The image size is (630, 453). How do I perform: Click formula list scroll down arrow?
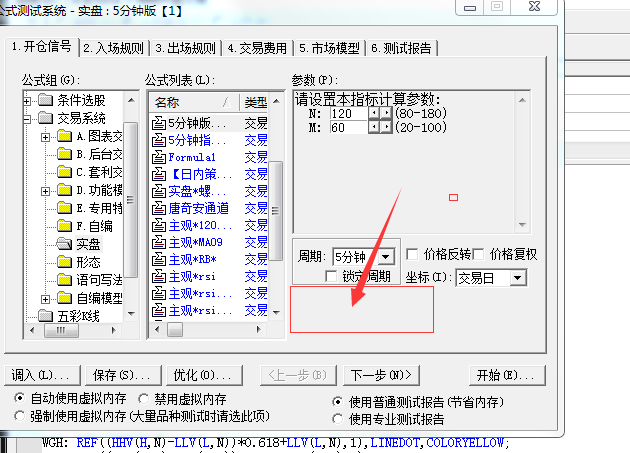point(276,312)
